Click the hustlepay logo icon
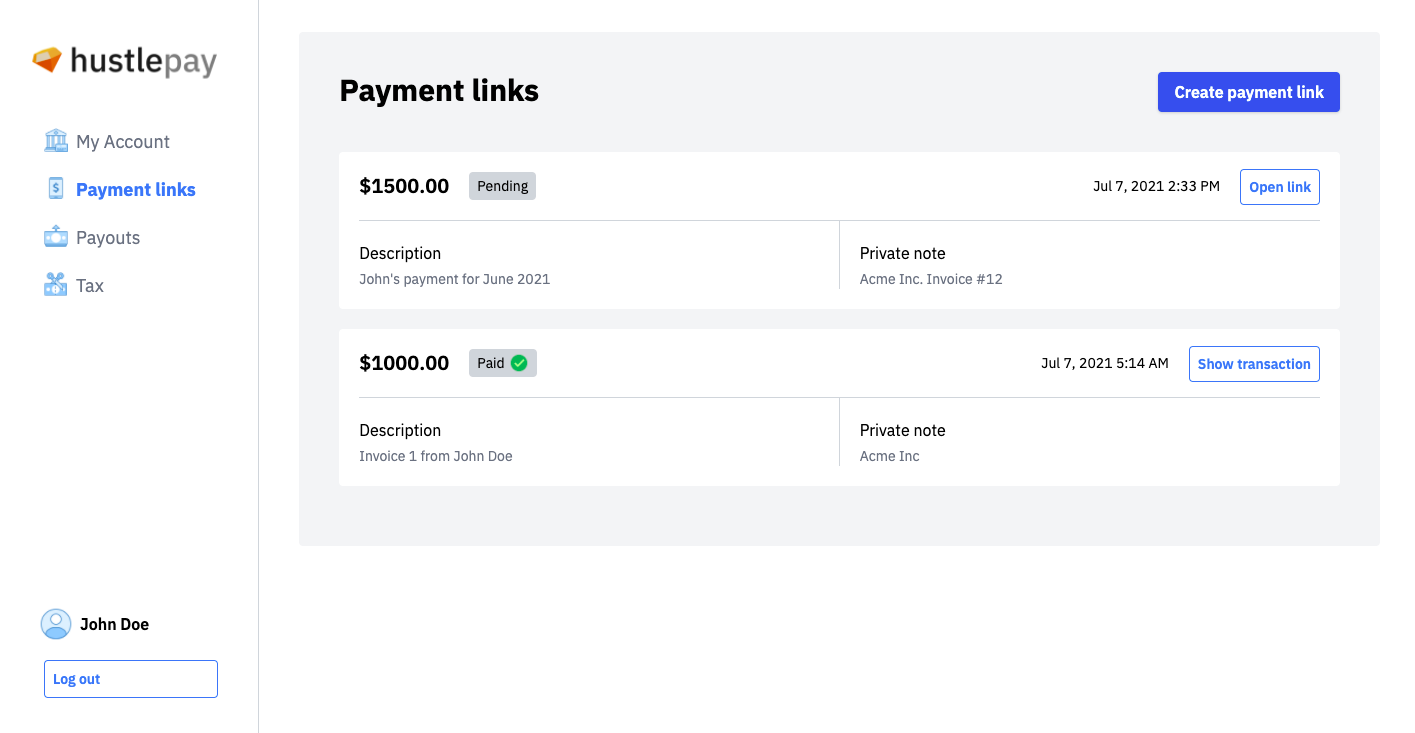The width and height of the screenshot is (1415, 733). point(47,60)
